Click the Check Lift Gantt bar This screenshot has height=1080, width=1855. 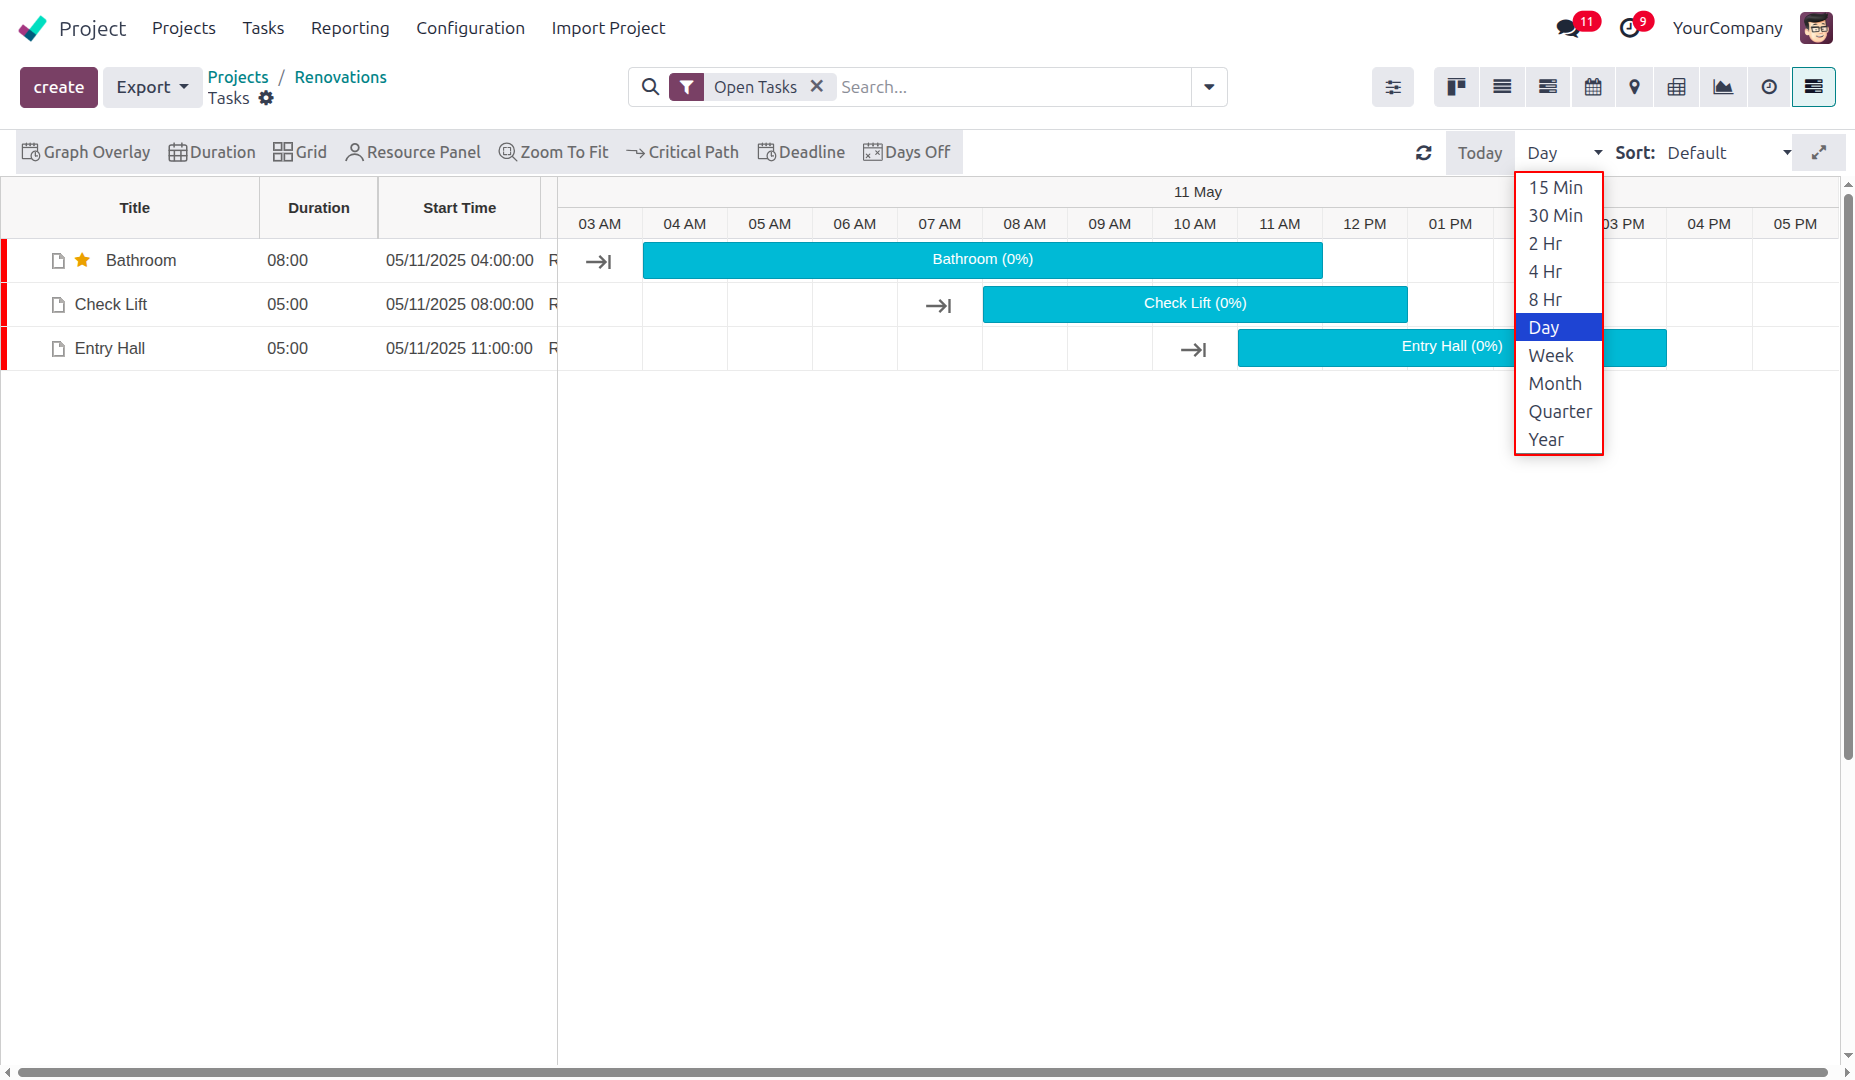pyautogui.click(x=1195, y=304)
